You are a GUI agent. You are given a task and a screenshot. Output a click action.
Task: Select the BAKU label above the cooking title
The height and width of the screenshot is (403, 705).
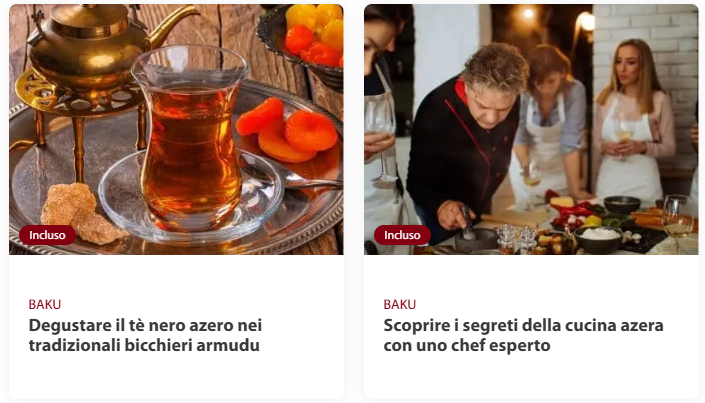pyautogui.click(x=400, y=304)
